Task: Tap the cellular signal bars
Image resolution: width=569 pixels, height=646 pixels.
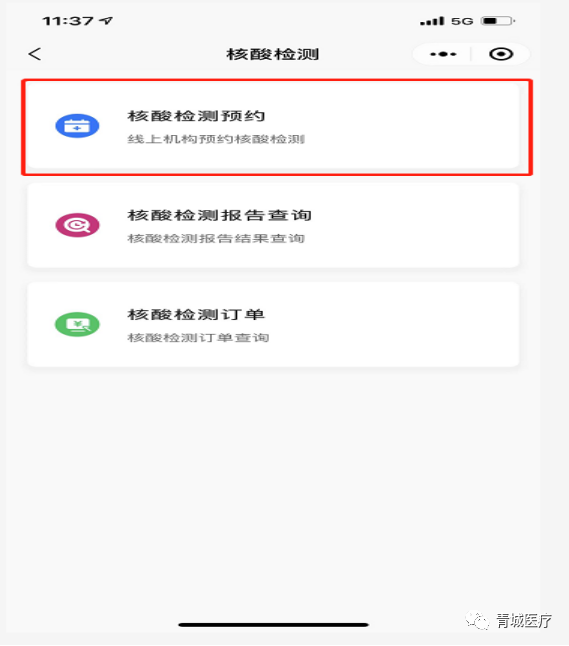Action: [x=432, y=21]
